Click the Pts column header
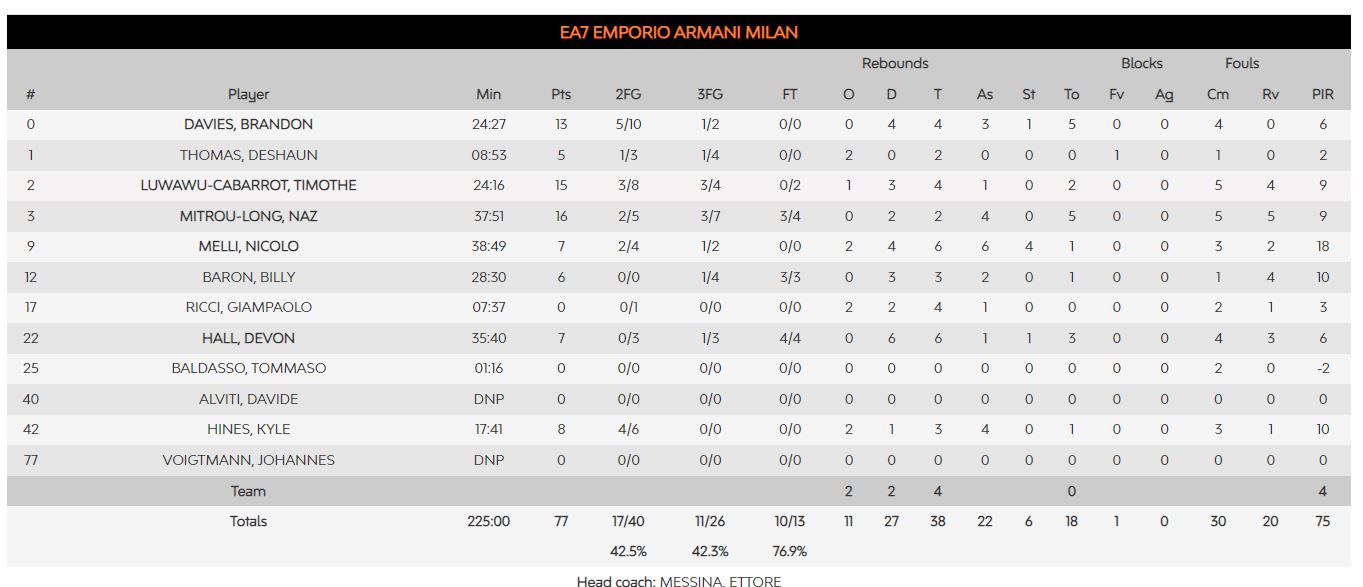This screenshot has height=587, width=1363. (561, 95)
